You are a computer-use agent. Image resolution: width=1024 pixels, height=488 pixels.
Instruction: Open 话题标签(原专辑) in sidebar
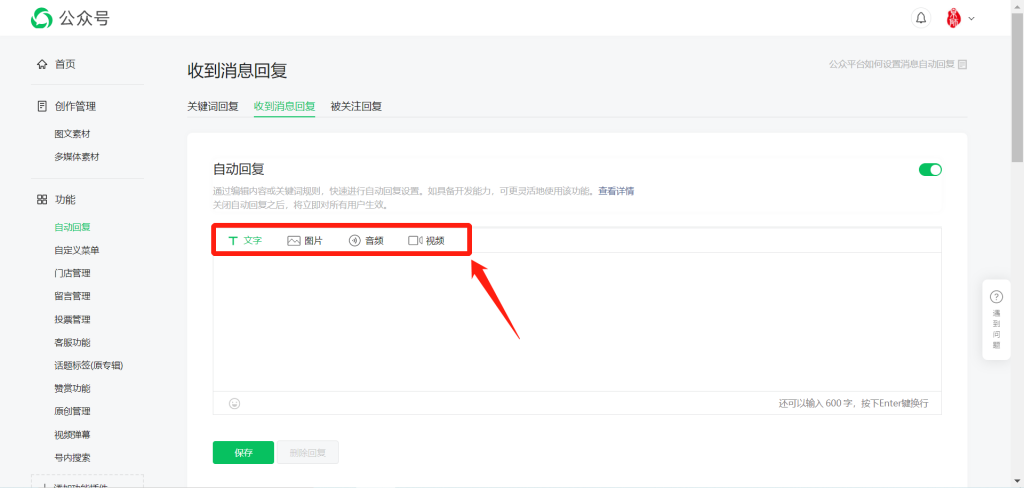pos(88,365)
